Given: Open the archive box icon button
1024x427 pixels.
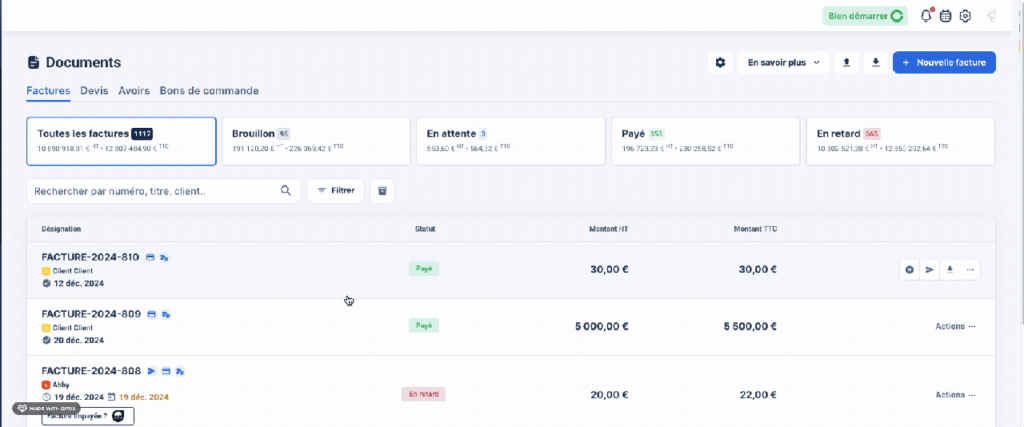Looking at the screenshot, I should (x=383, y=191).
